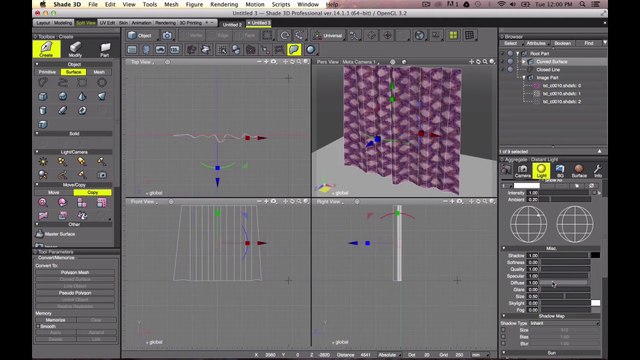Click the Browser Boolean button
The height and width of the screenshot is (360, 640).
pos(562,43)
